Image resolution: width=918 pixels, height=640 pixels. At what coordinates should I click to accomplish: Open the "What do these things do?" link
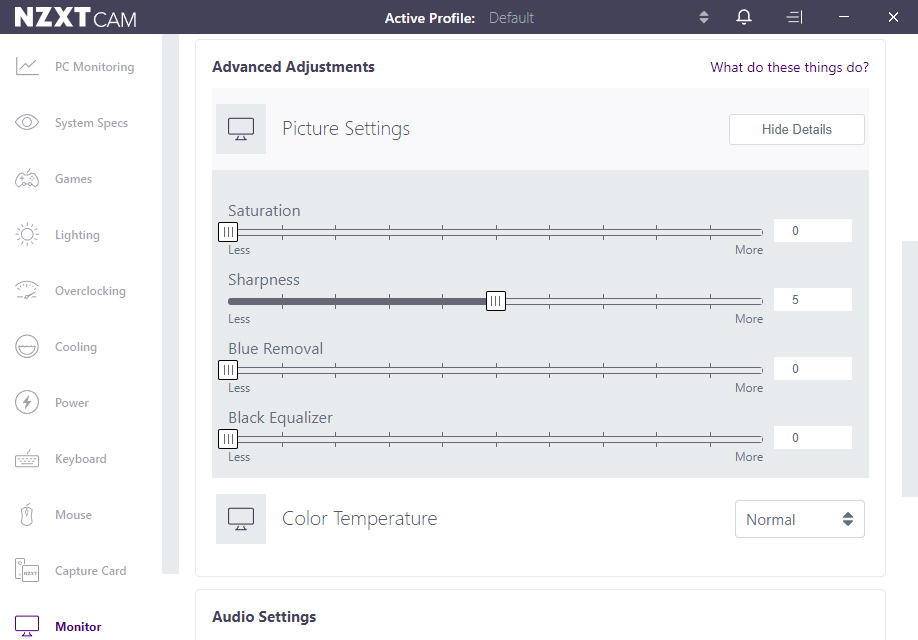[789, 67]
